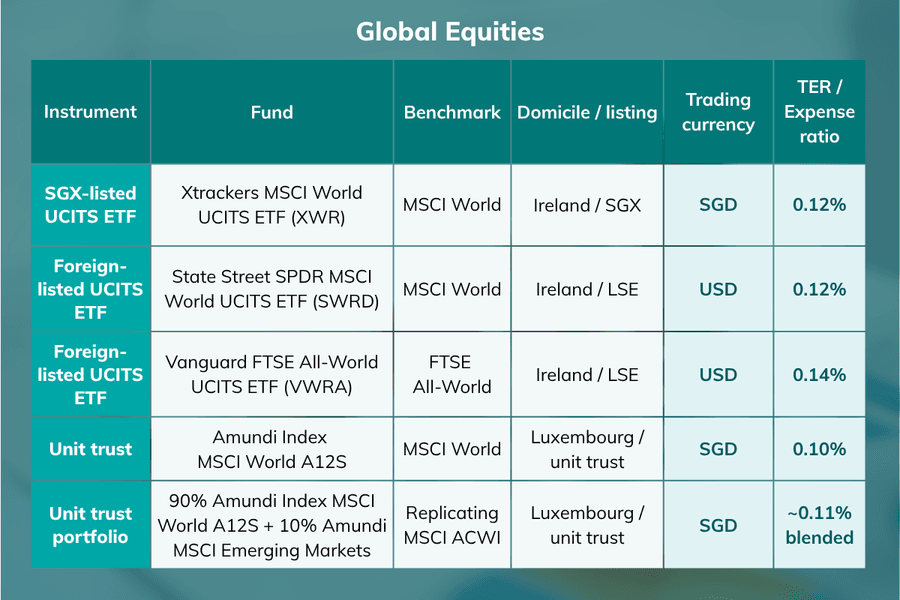This screenshot has height=600, width=900.
Task: Click the Global Equities title
Action: click(449, 32)
